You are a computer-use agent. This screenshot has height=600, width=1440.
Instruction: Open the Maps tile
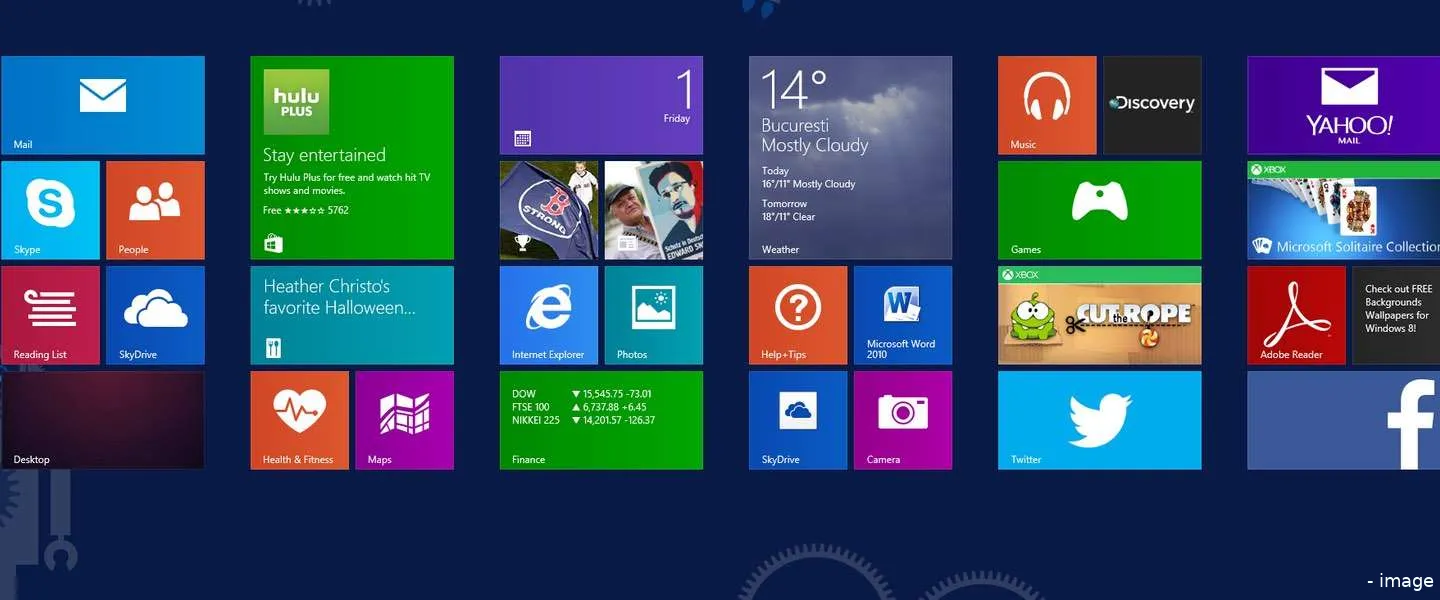[404, 420]
